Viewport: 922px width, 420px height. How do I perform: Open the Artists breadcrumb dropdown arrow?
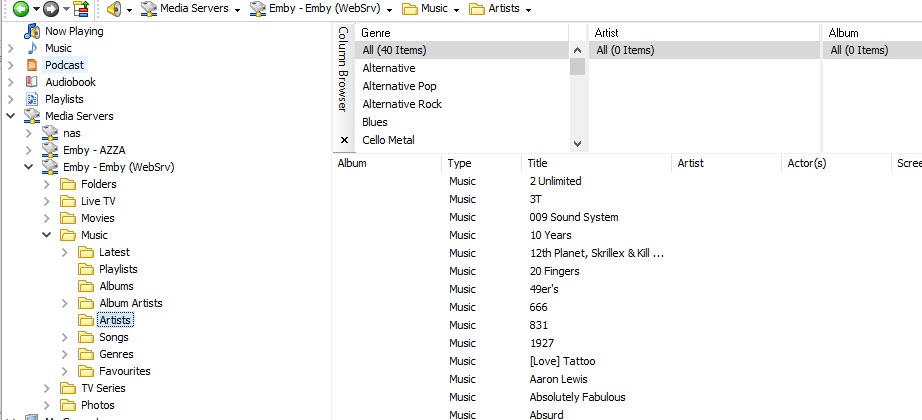(527, 10)
